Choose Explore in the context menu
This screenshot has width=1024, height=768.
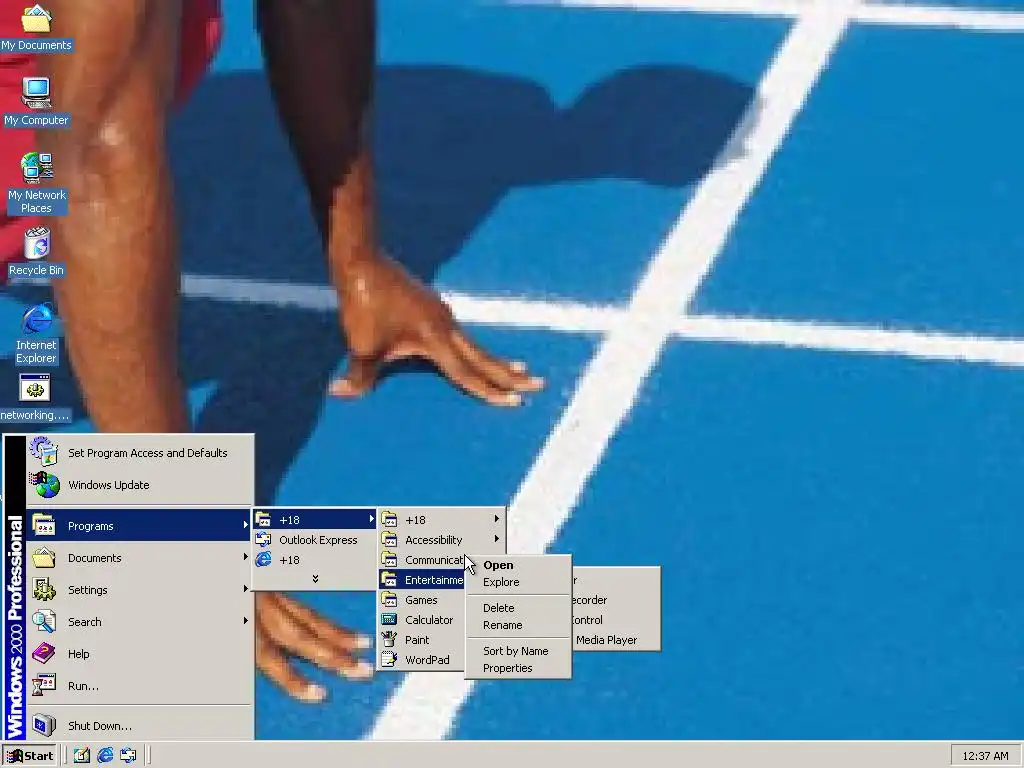point(518,582)
